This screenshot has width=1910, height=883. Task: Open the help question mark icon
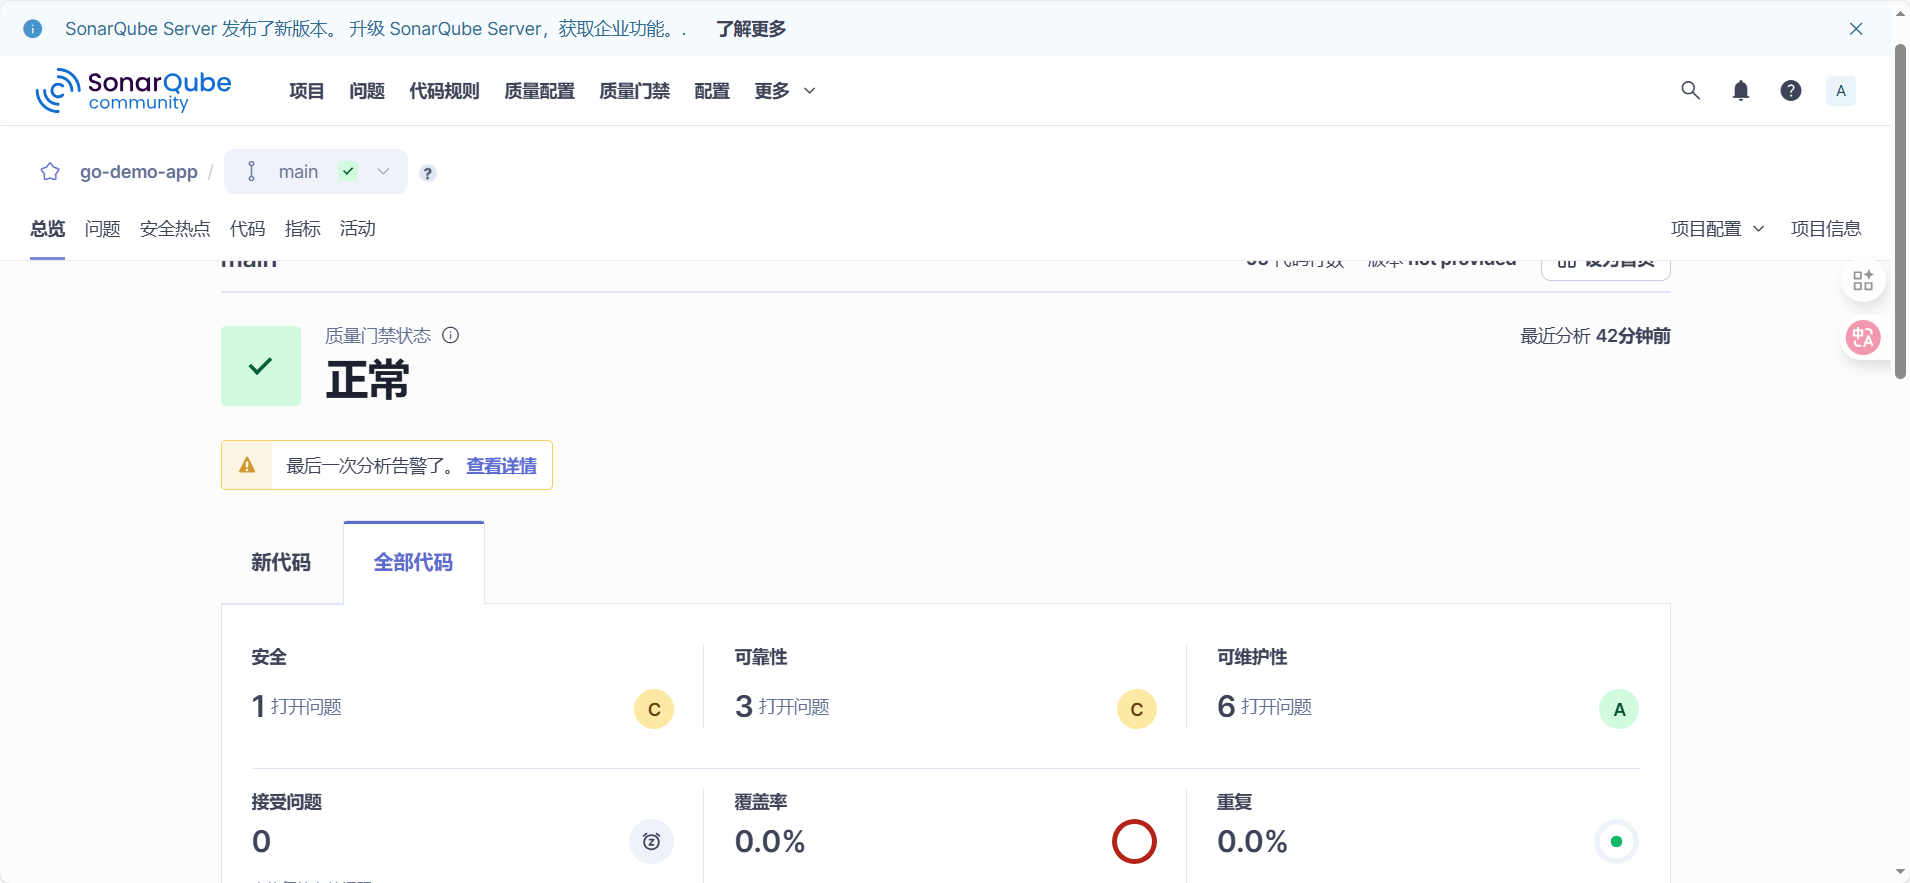1790,91
